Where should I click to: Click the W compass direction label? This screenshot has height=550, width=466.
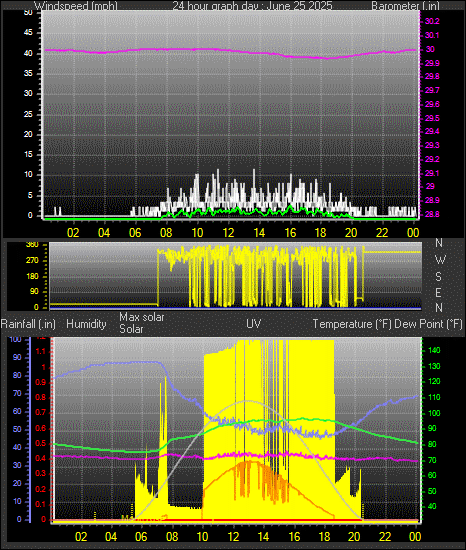click(x=440, y=260)
